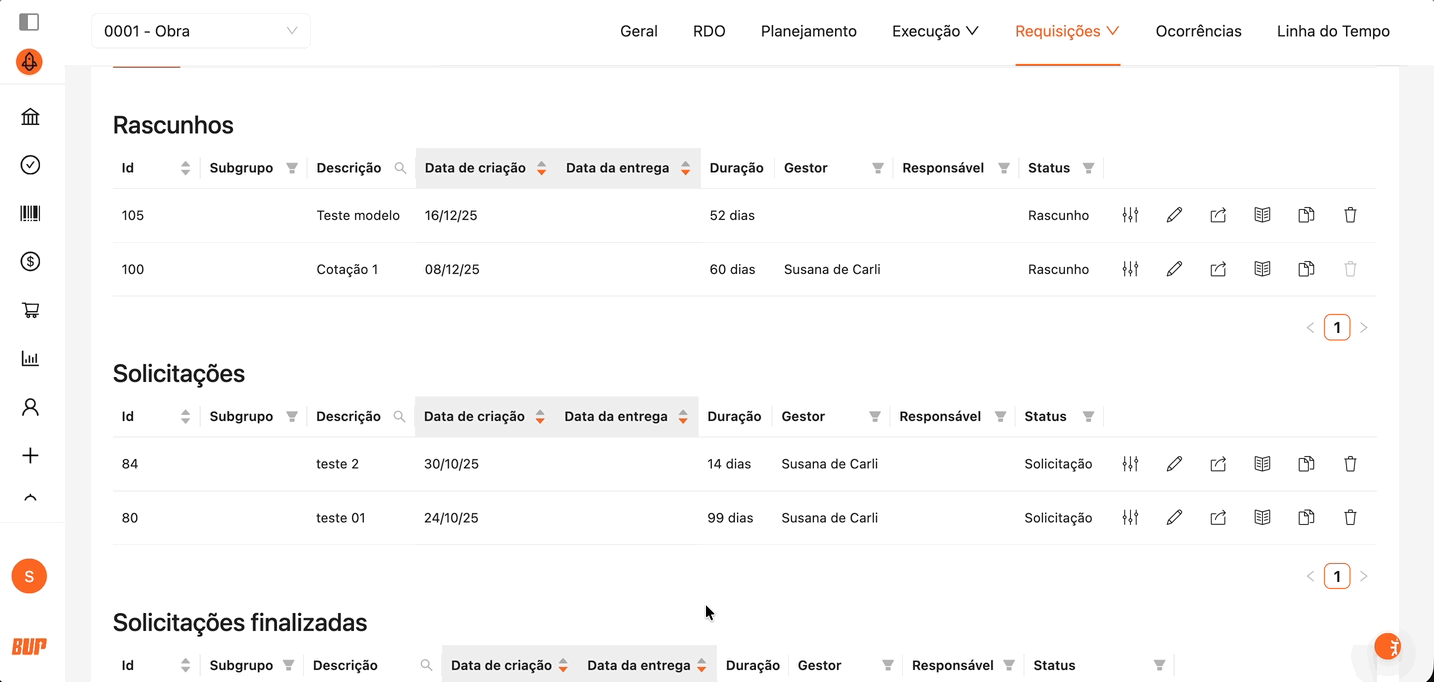Click the copy icon for Cotação 1 row
This screenshot has height=682, width=1434.
tap(1306, 269)
